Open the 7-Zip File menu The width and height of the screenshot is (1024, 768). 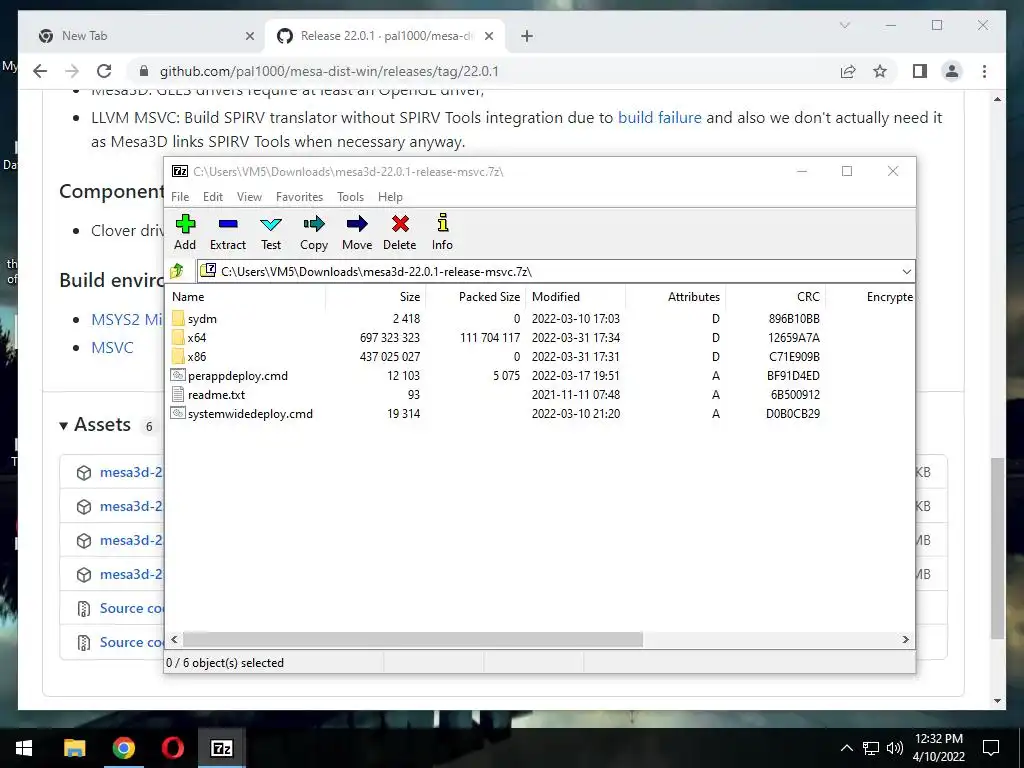point(180,197)
